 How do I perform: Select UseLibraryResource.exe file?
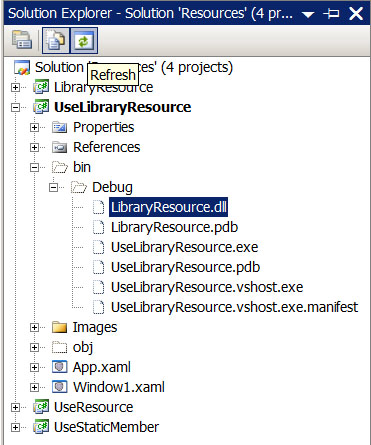[x=184, y=247]
